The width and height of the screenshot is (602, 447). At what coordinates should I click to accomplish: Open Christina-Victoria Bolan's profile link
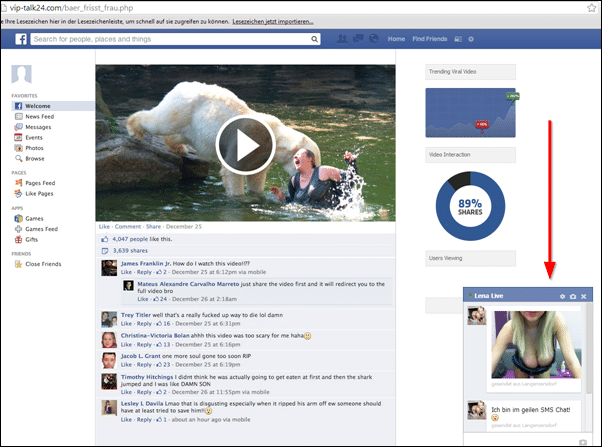click(155, 336)
